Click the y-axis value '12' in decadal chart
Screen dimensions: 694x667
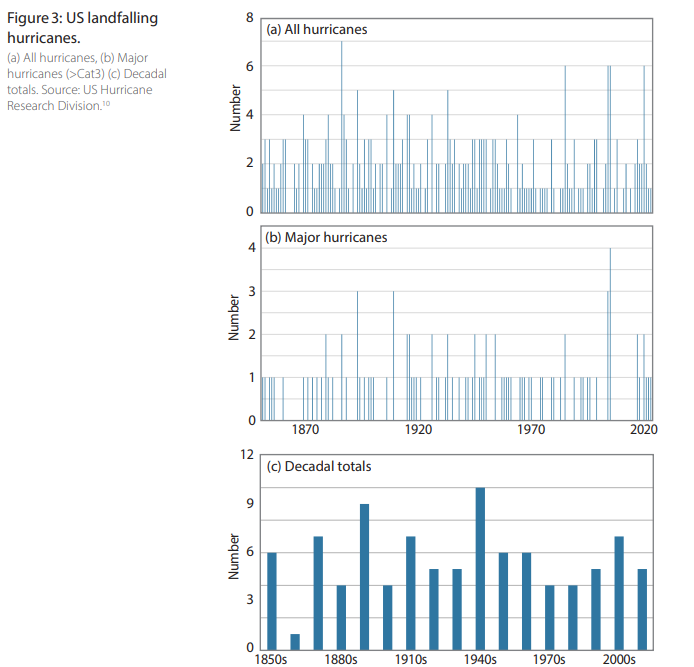point(247,455)
